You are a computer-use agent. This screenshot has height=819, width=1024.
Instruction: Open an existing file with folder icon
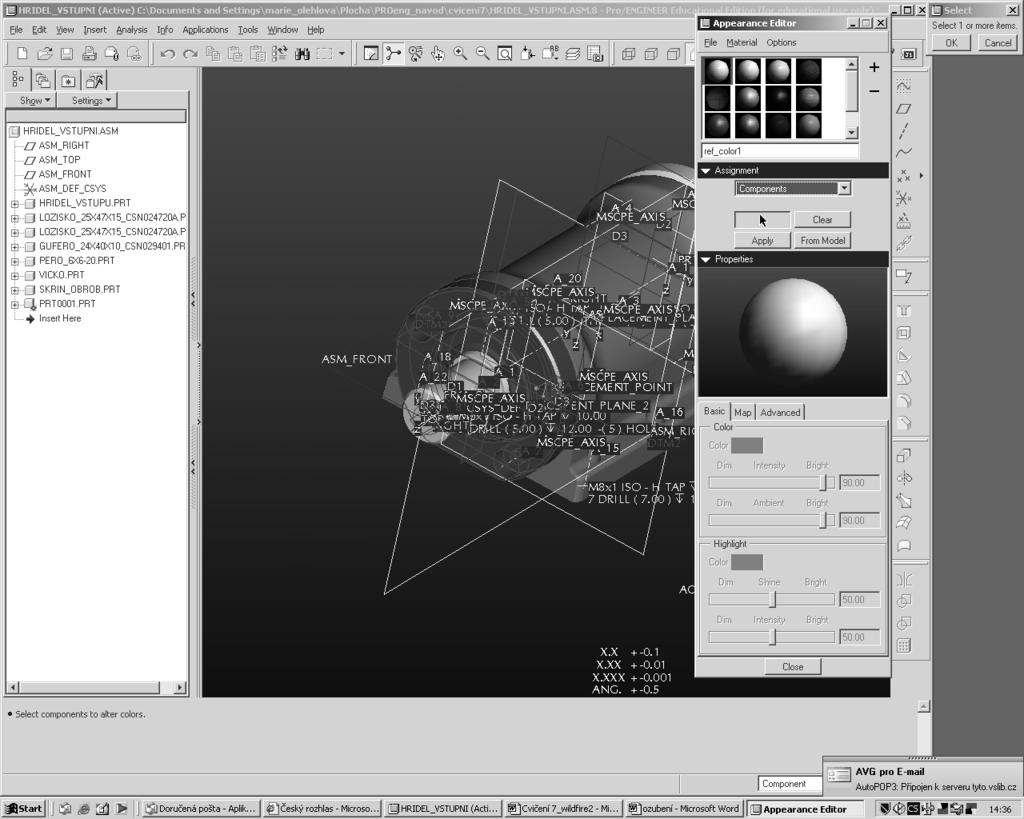point(44,54)
